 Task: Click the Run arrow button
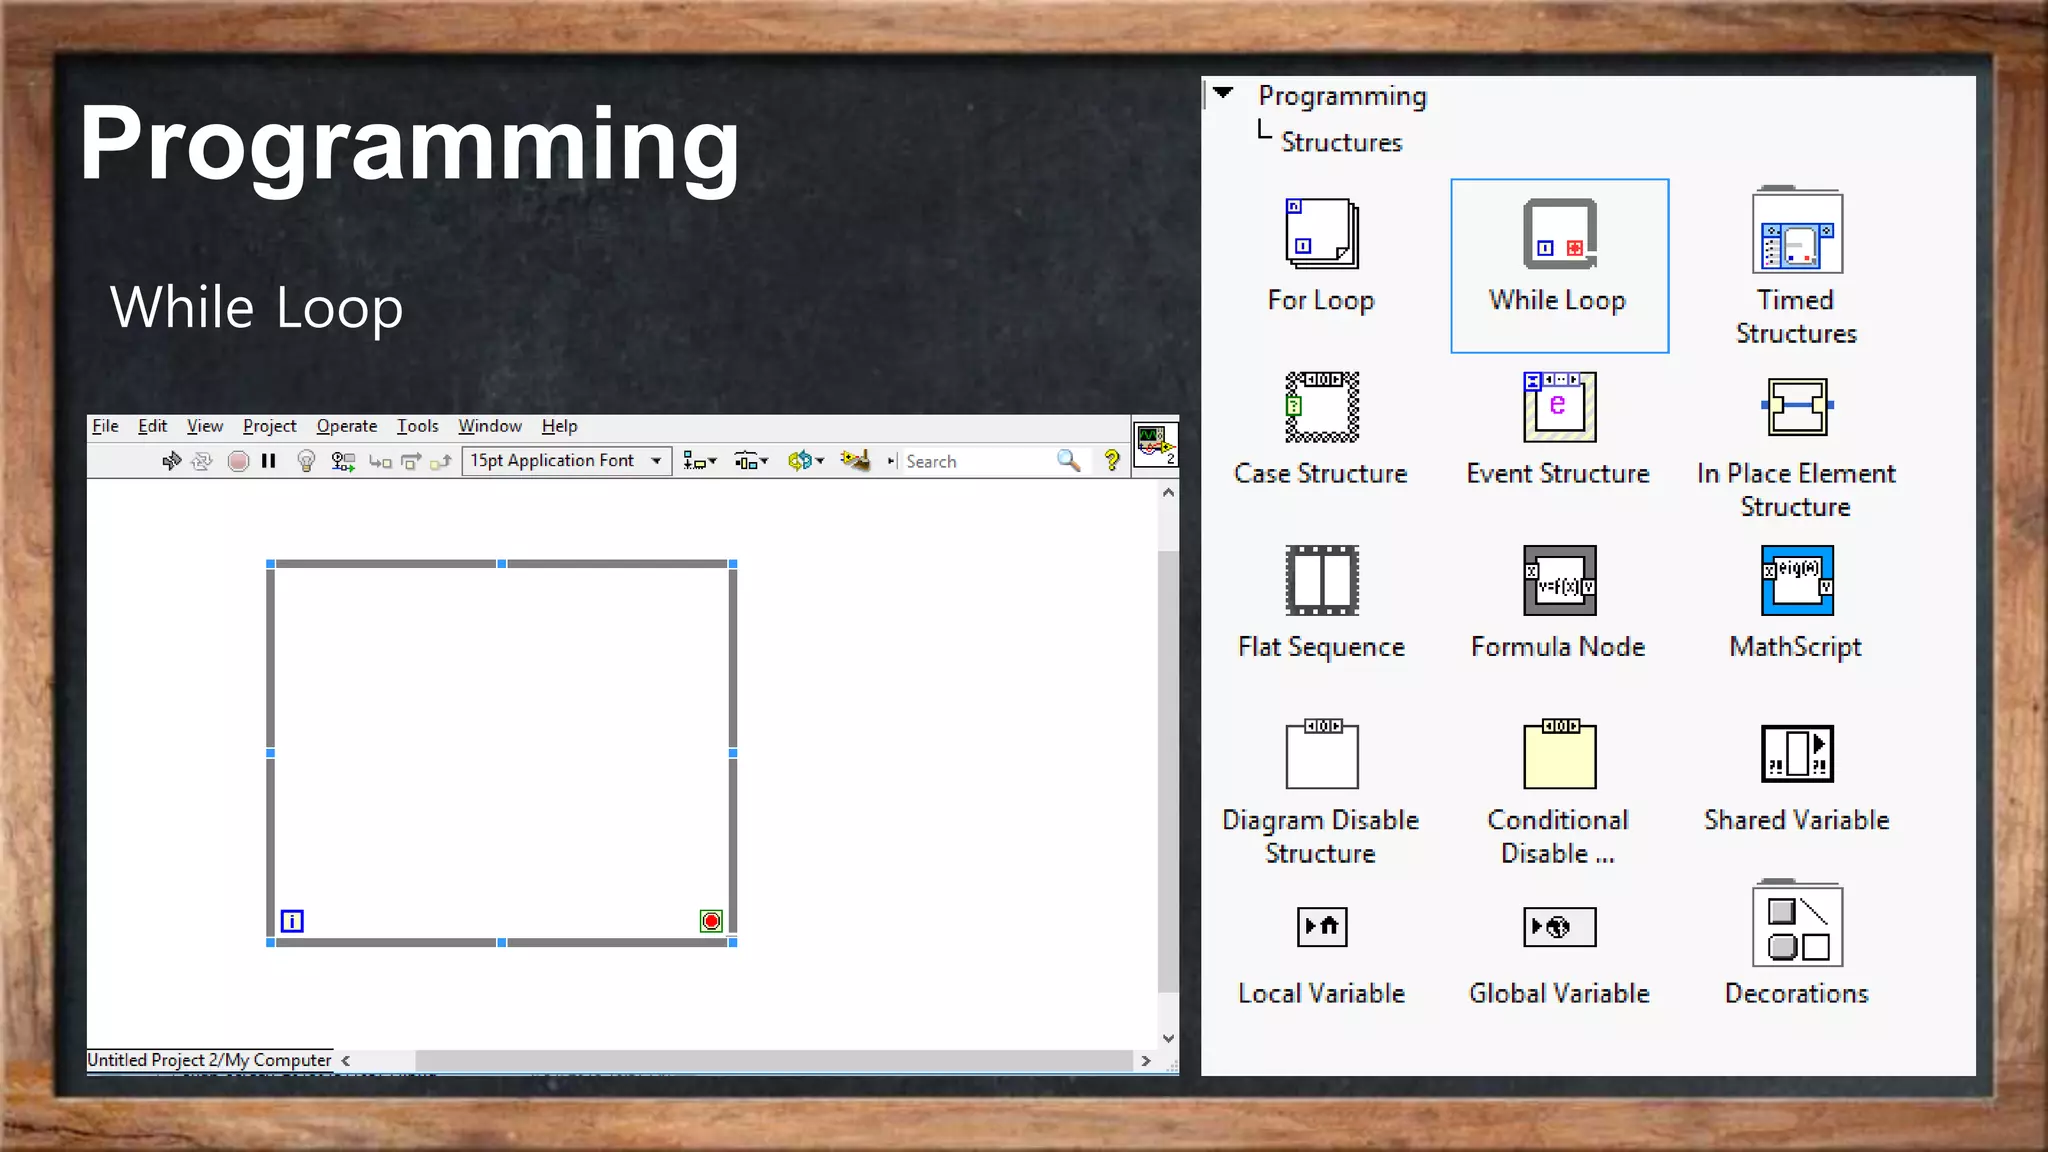[171, 461]
